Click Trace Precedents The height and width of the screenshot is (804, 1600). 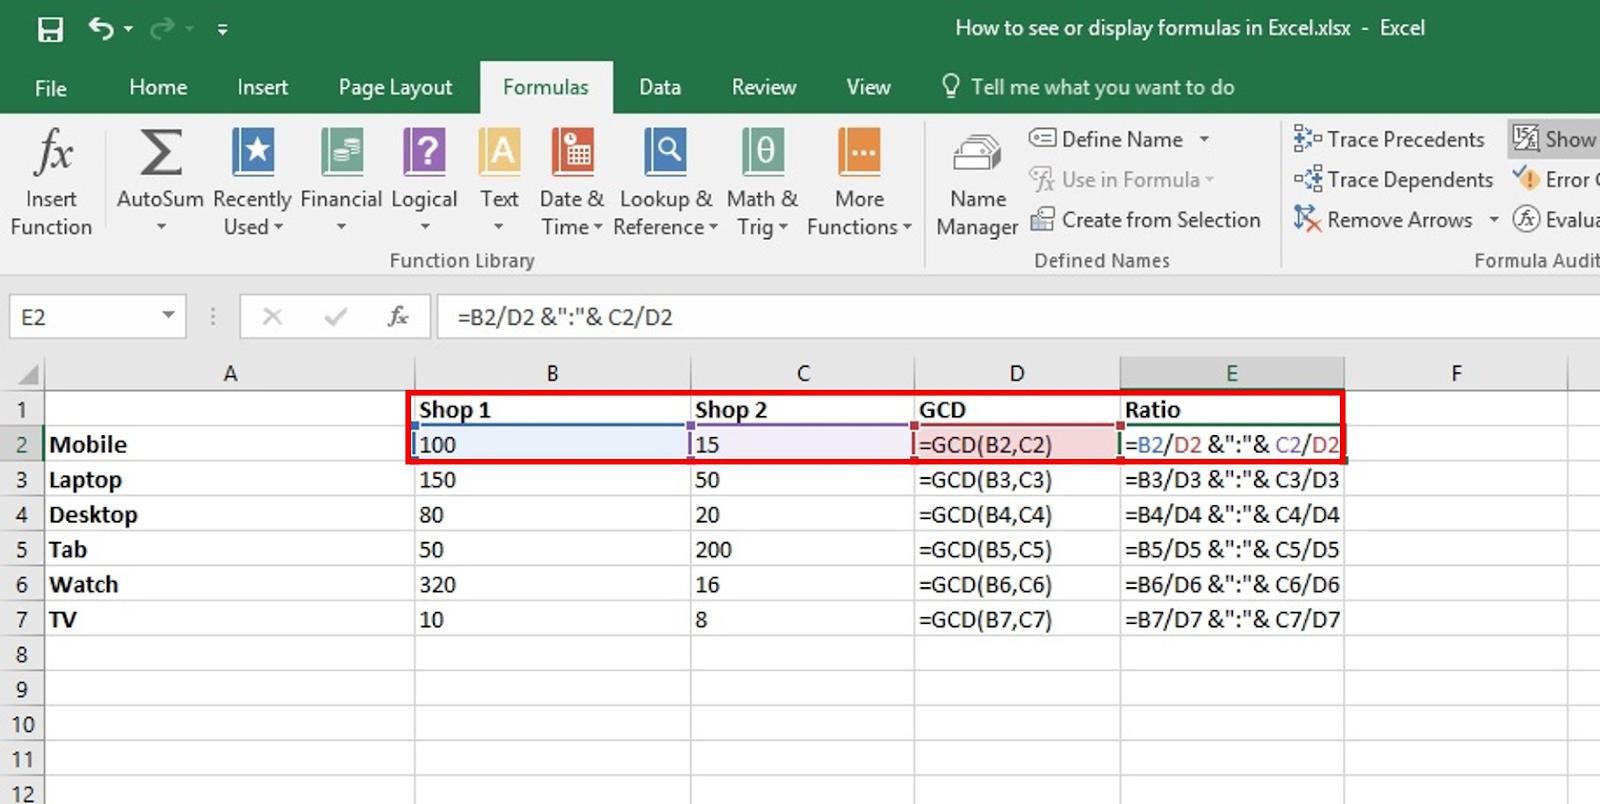1390,140
